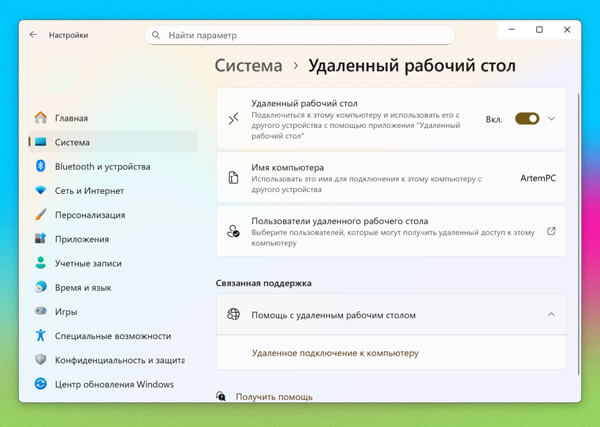Maximize the Settings window
600x427 pixels.
coord(539,29)
